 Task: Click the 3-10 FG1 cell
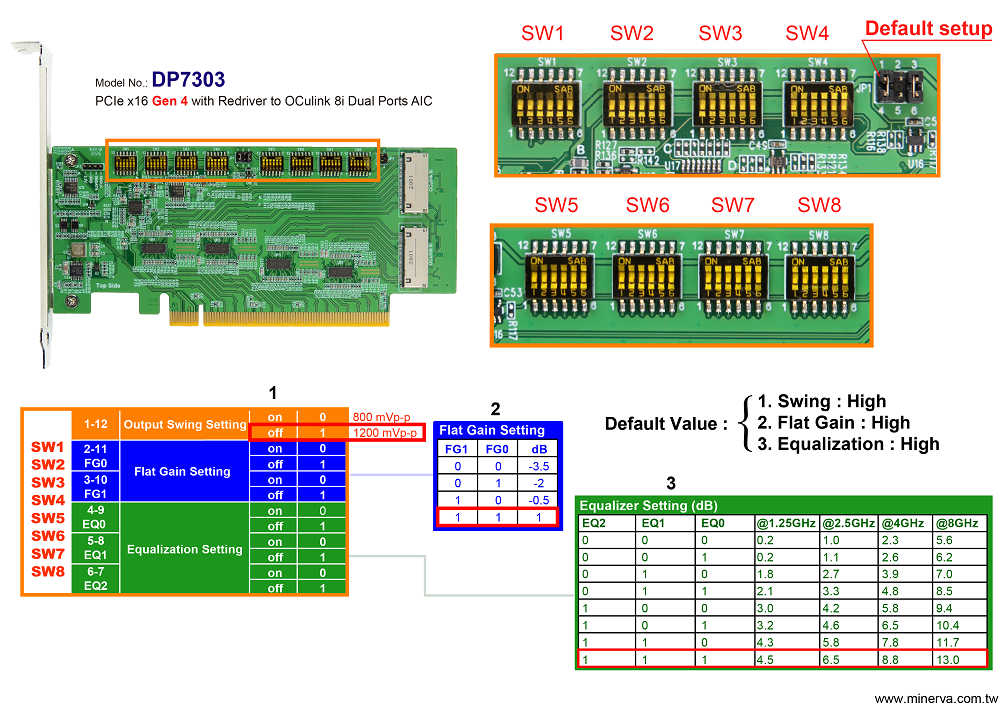pyautogui.click(x=96, y=487)
